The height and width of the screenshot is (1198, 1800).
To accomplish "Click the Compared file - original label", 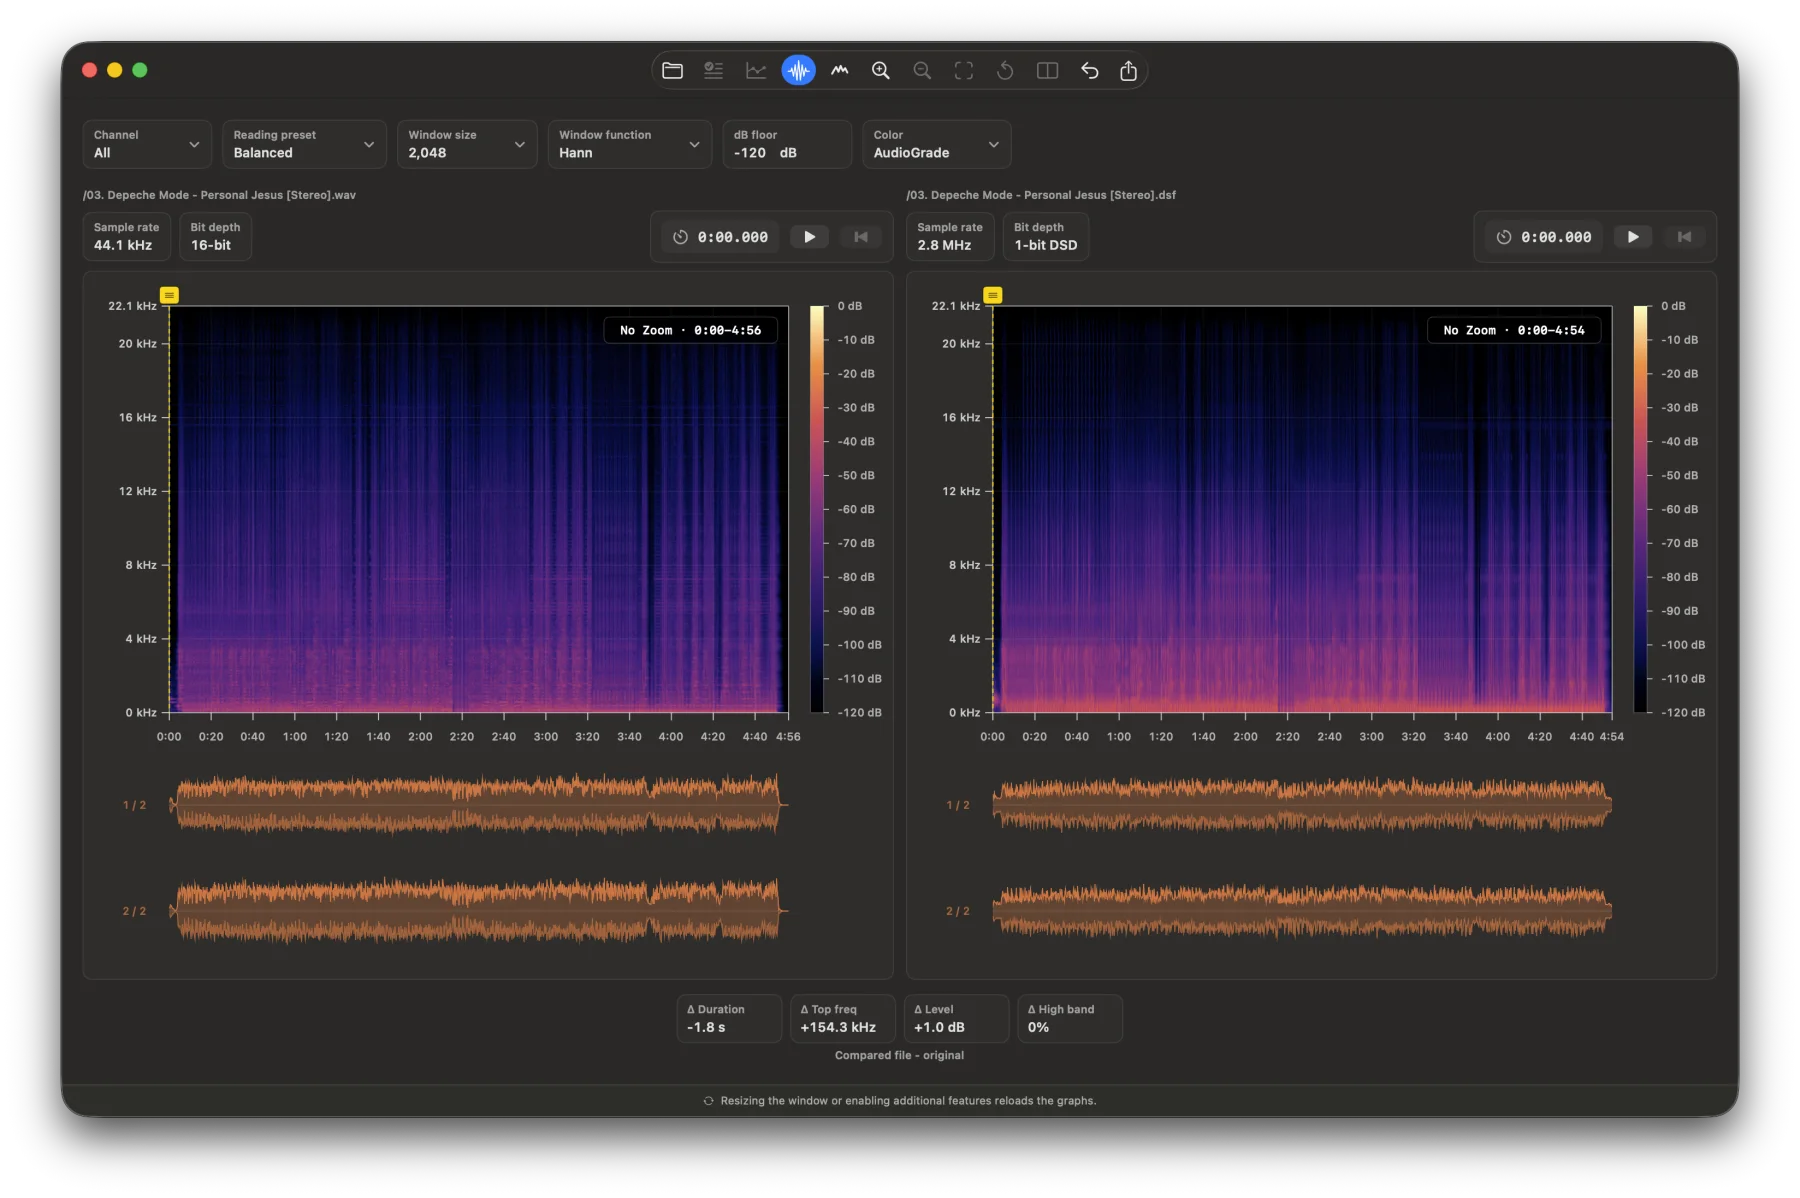I will pyautogui.click(x=900, y=1055).
